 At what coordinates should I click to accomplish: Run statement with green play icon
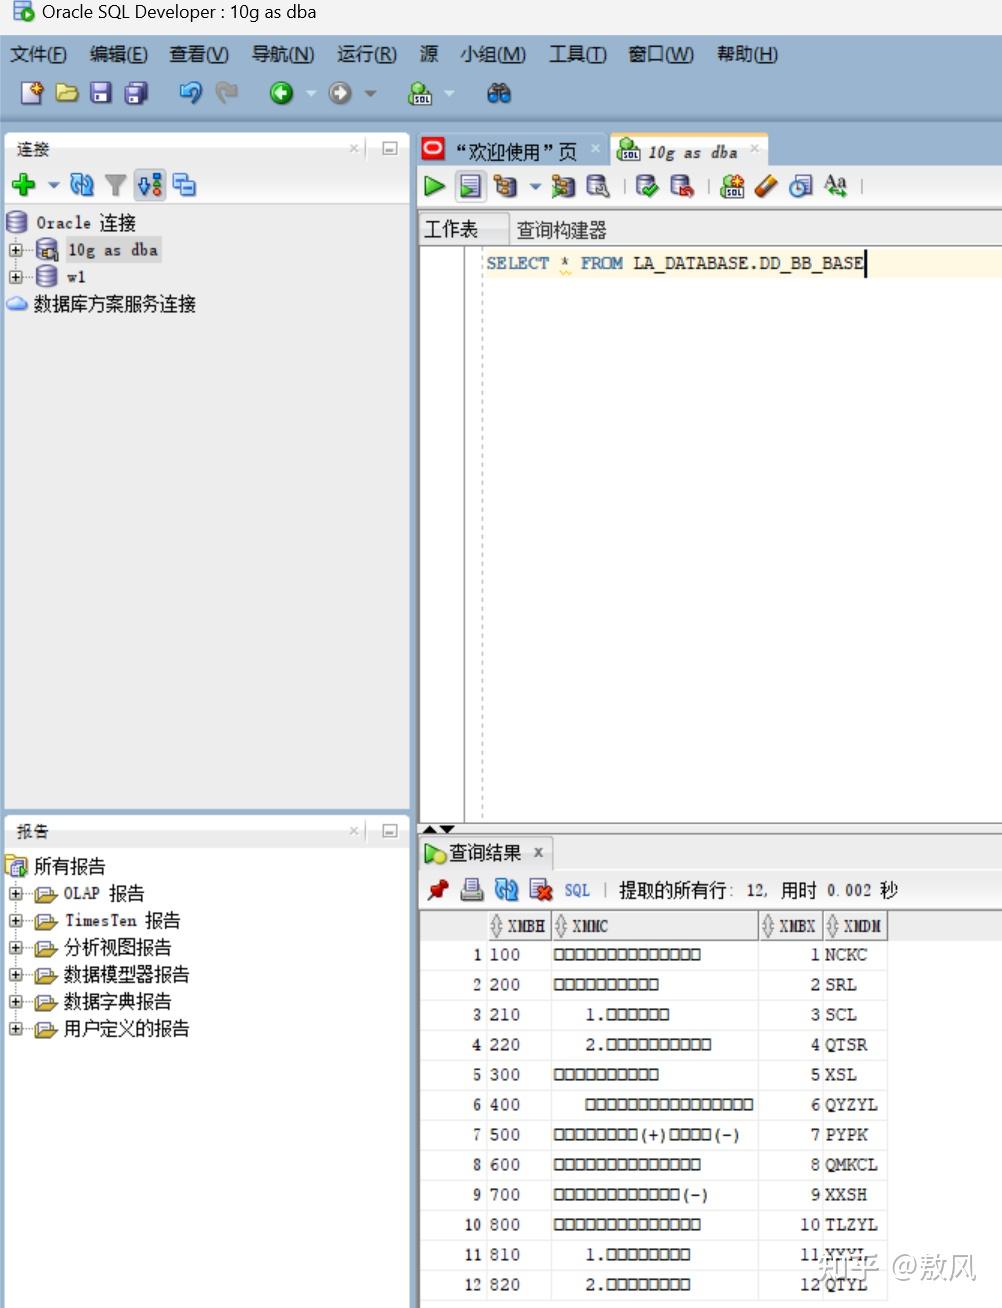434,186
